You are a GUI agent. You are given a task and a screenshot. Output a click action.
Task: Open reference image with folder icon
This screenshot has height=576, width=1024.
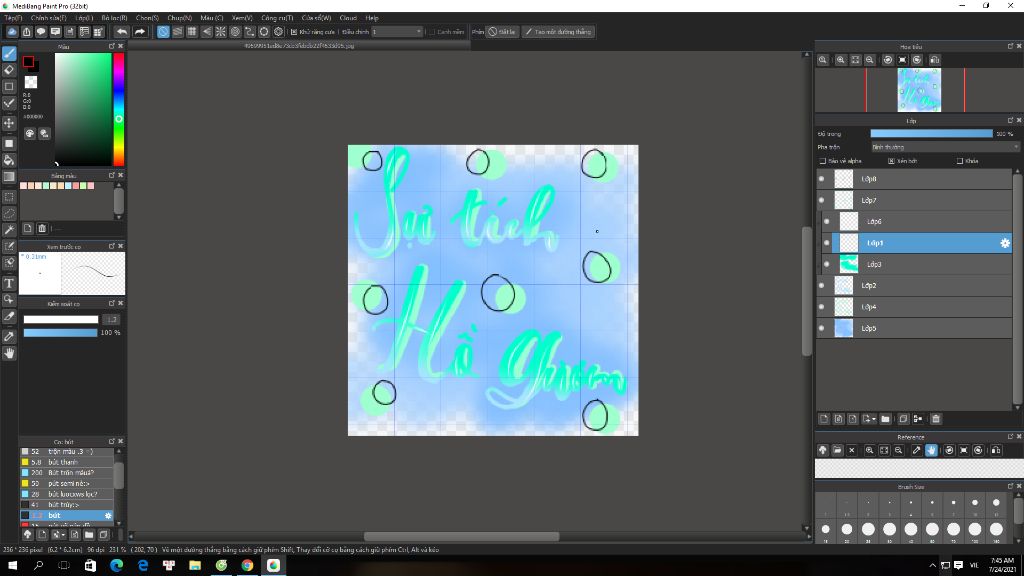click(x=837, y=450)
